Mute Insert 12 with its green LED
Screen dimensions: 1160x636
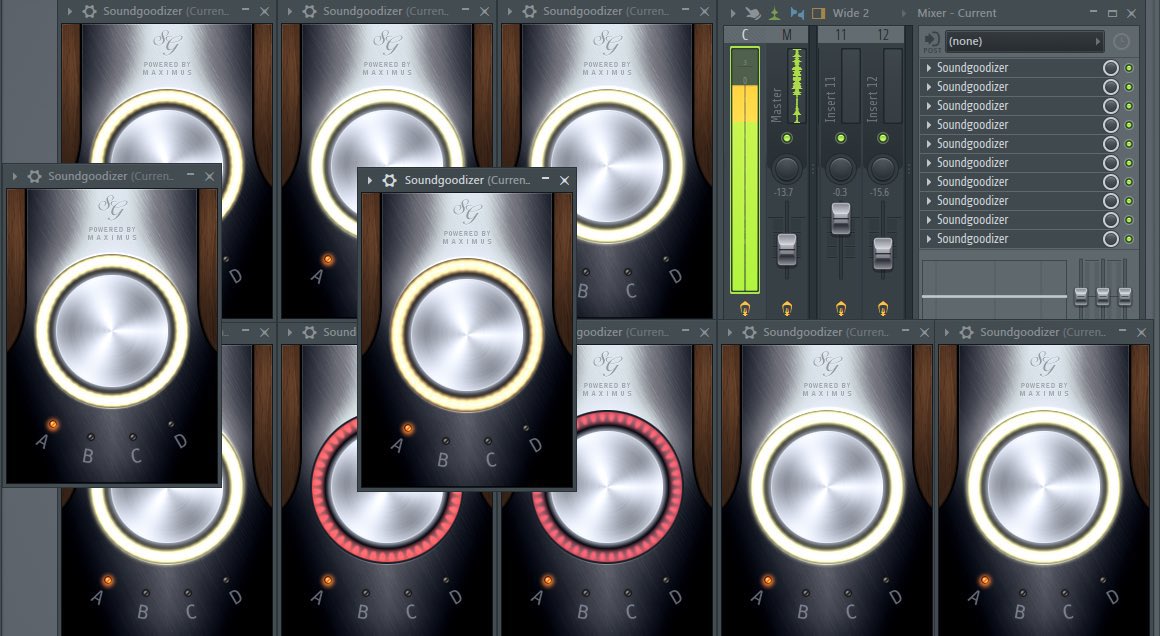point(883,138)
